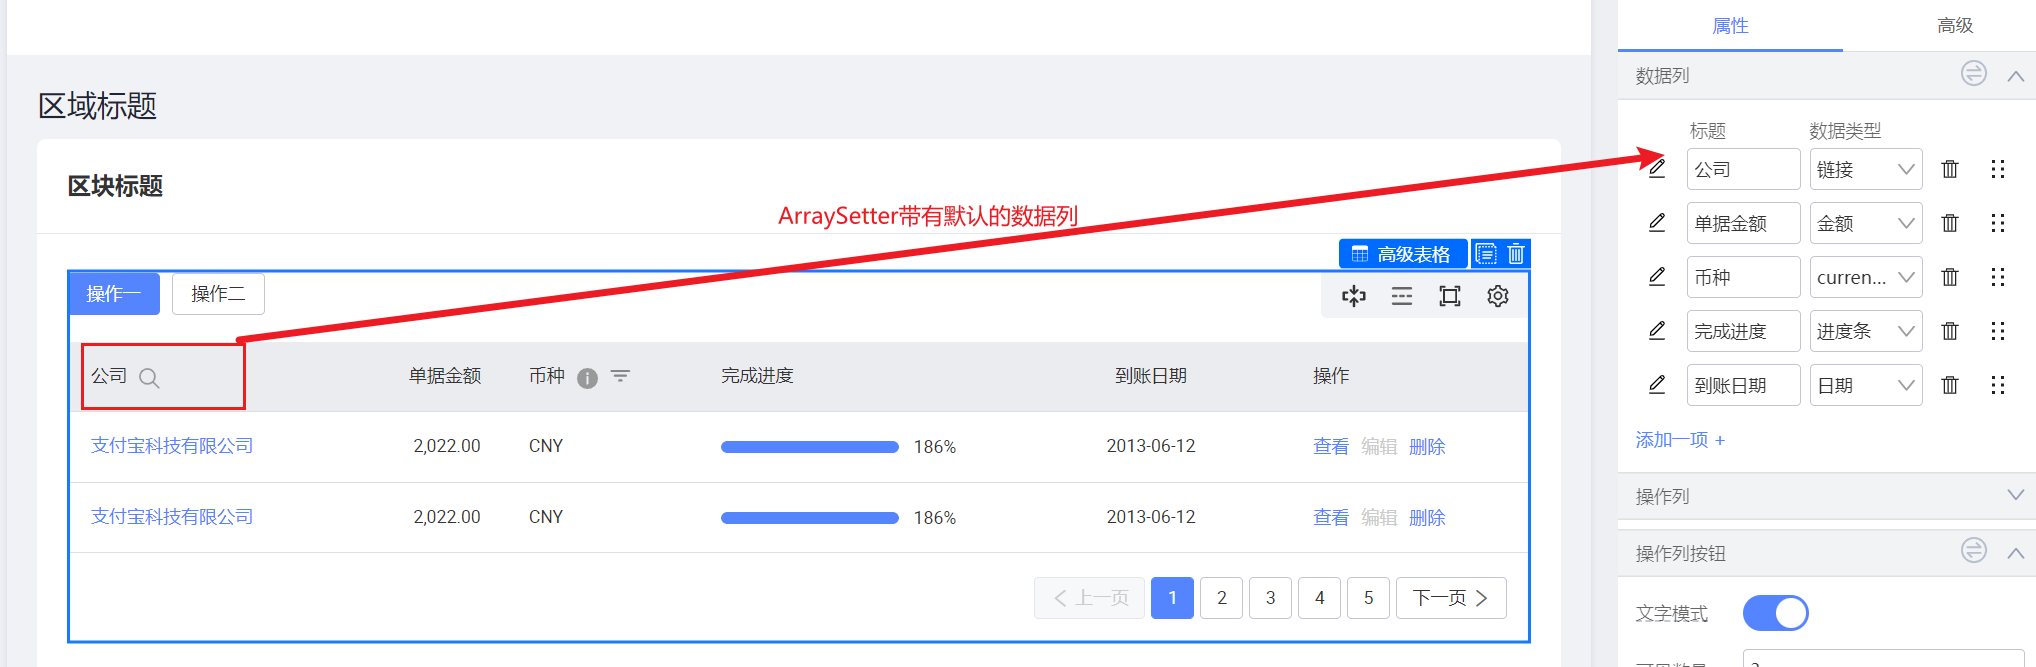
Task: Click the 完成进度 title input field
Action: (1743, 331)
